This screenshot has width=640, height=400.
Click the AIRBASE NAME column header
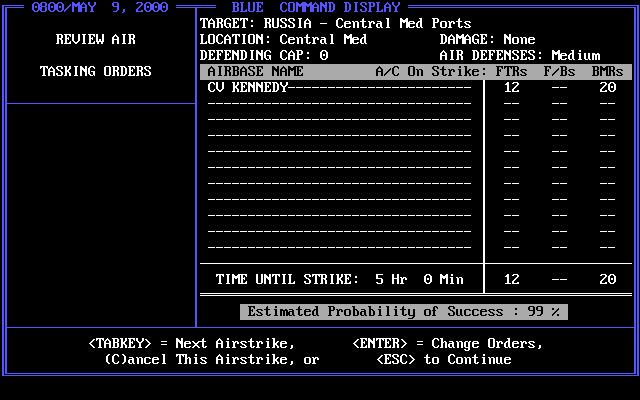pos(256,71)
